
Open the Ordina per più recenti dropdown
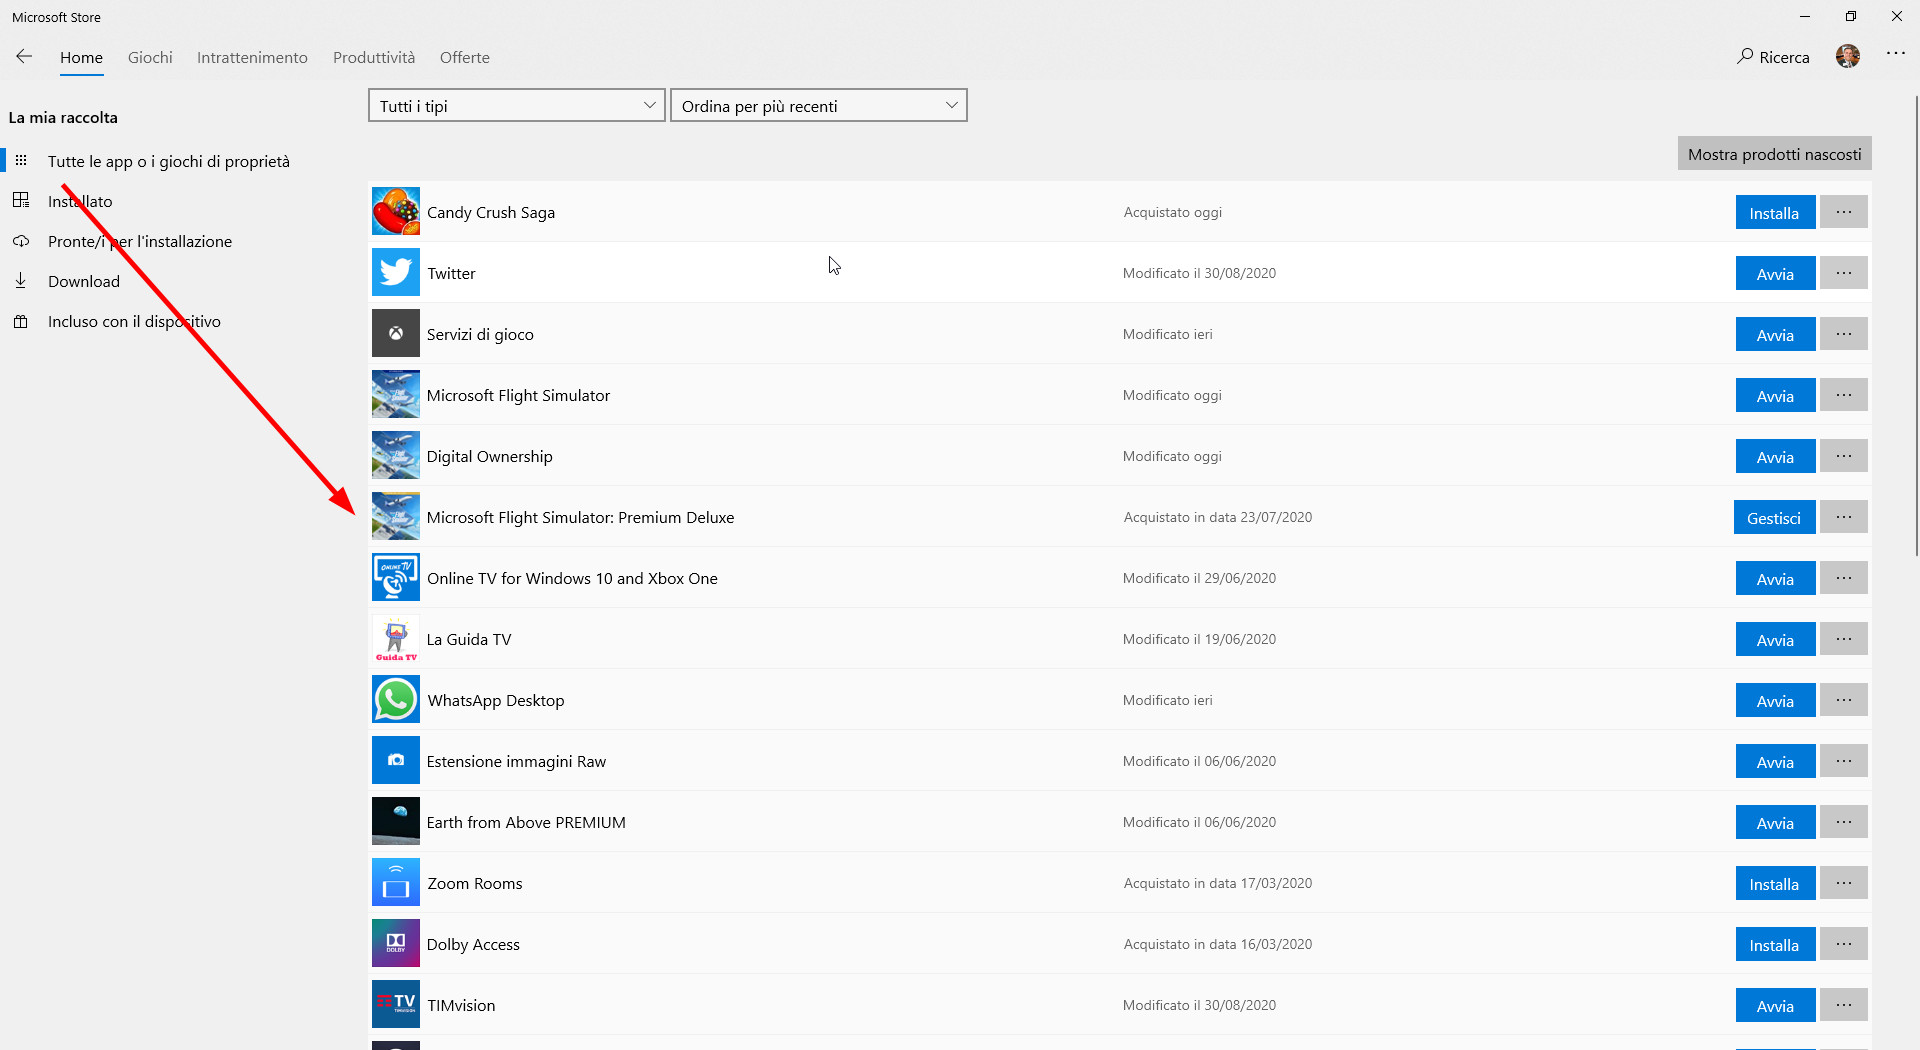point(819,106)
